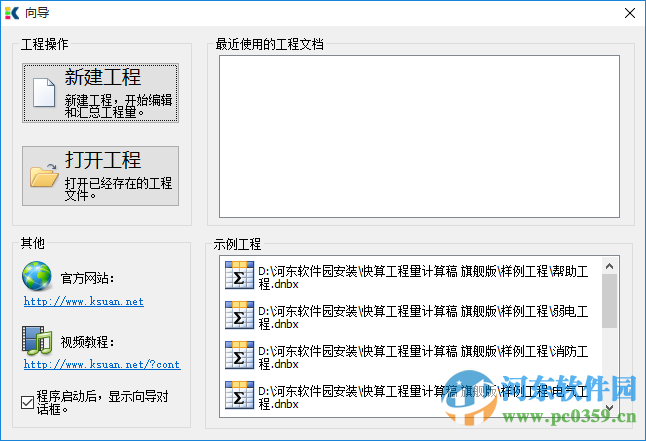Click the open folder icon in 打开工程
646x441 pixels.
pos(44,175)
